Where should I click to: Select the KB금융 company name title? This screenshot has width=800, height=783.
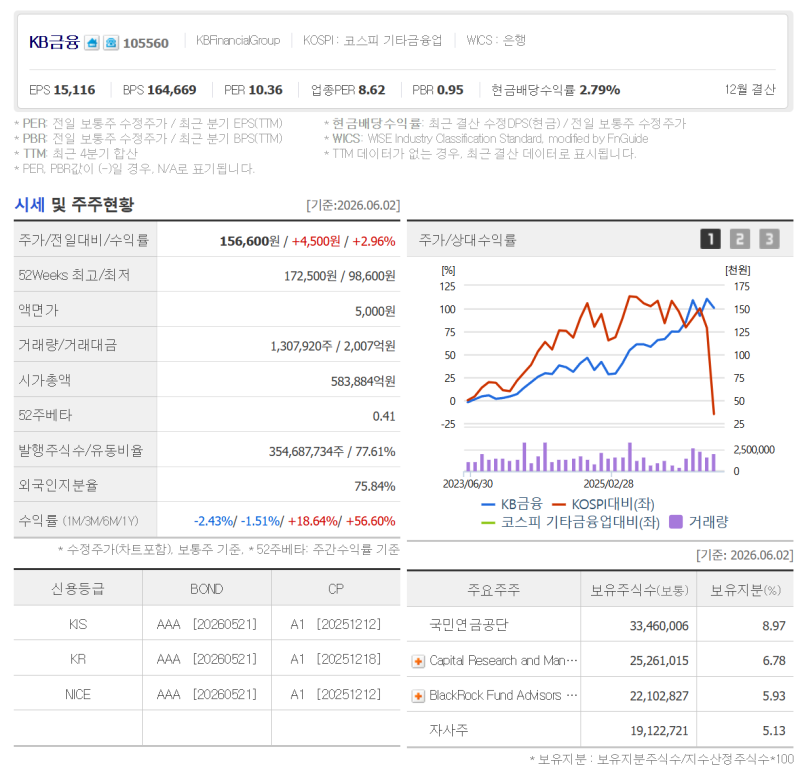pos(54,42)
